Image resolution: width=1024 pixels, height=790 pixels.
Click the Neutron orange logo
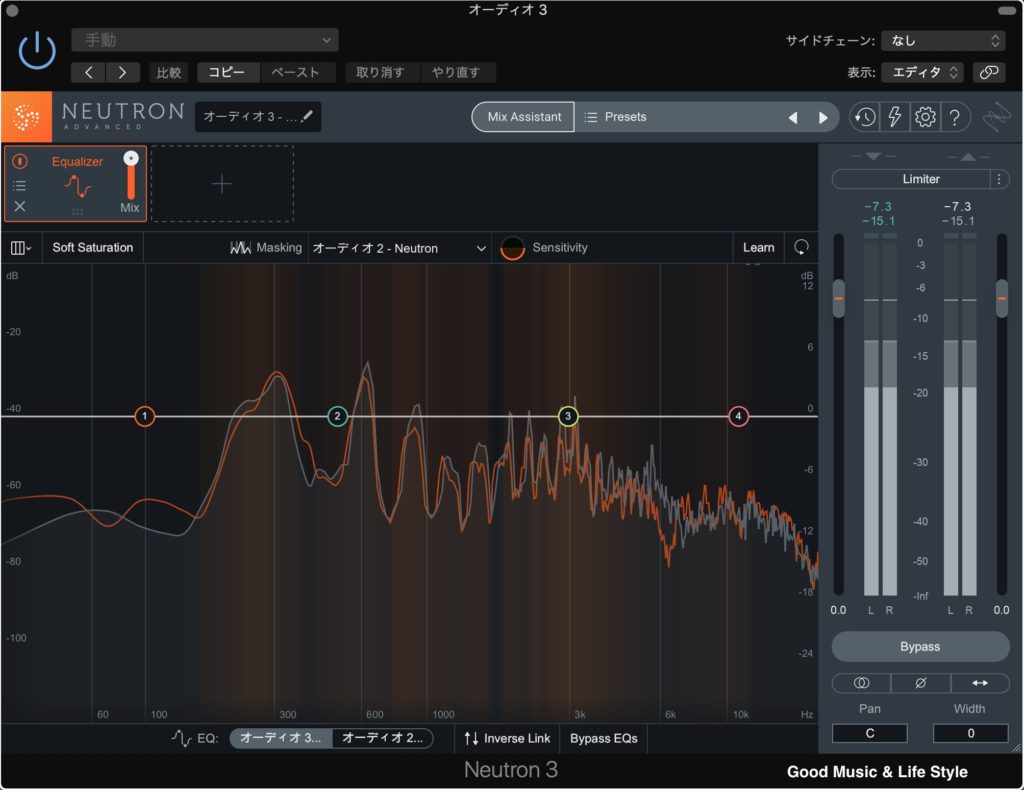[26, 117]
